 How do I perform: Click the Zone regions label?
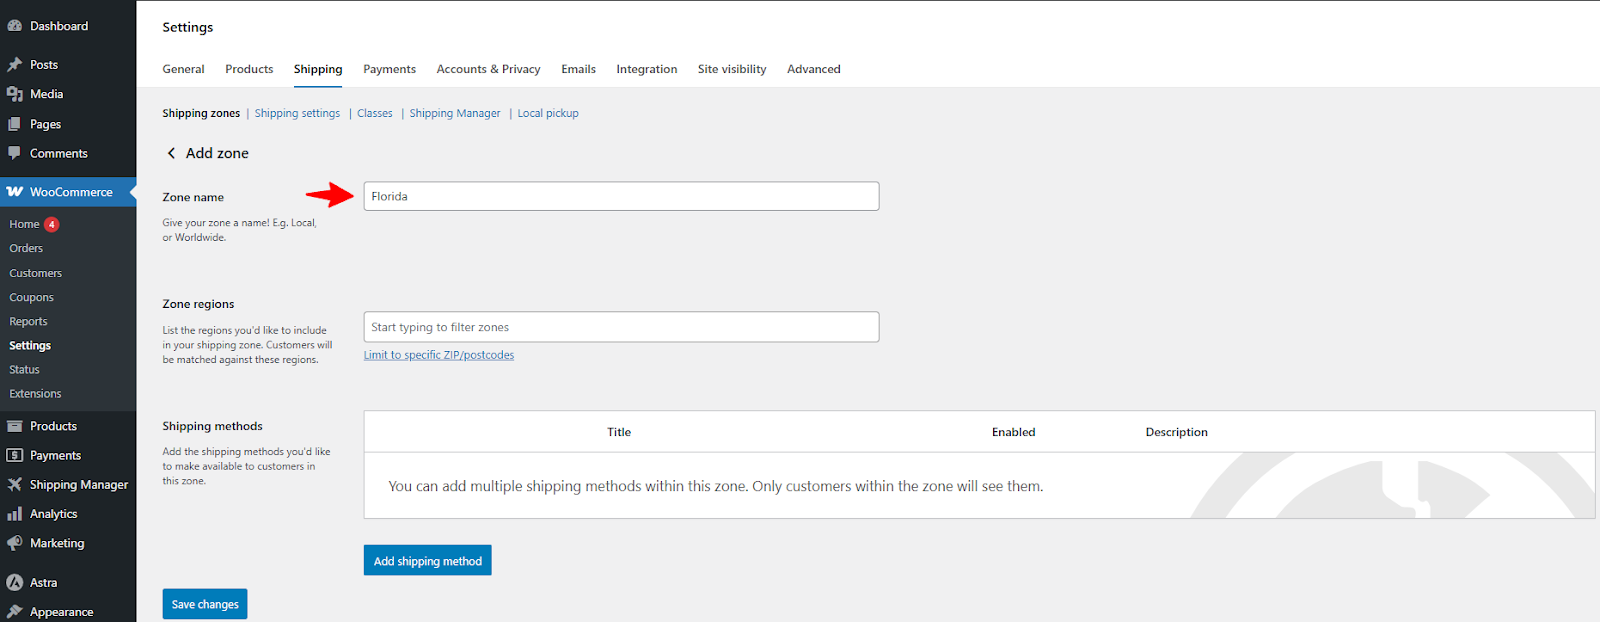[198, 304]
